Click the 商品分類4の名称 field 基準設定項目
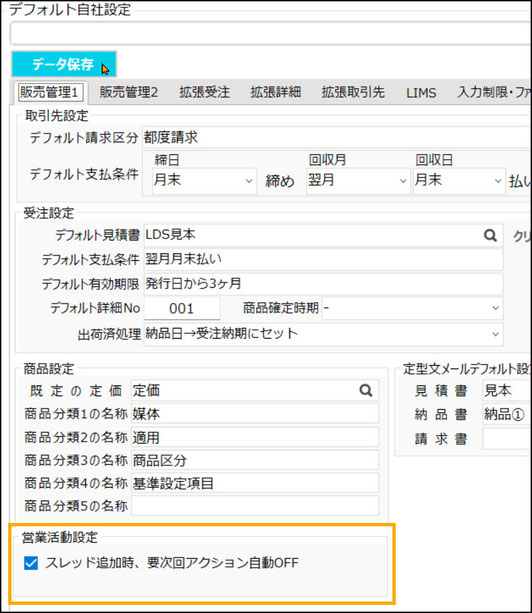The width and height of the screenshot is (532, 613). [255, 483]
